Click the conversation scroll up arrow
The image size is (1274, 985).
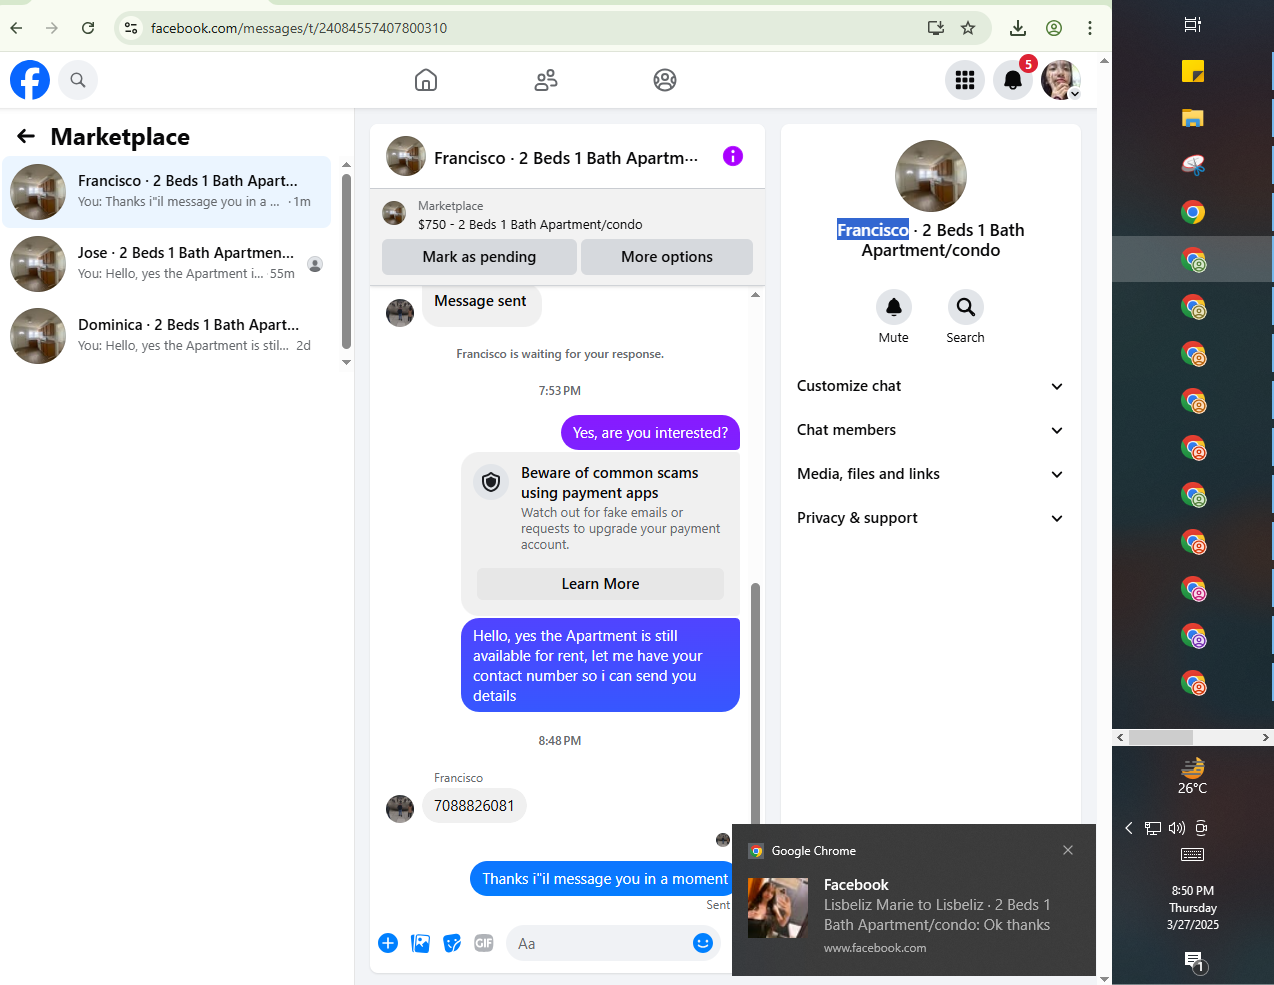point(755,295)
